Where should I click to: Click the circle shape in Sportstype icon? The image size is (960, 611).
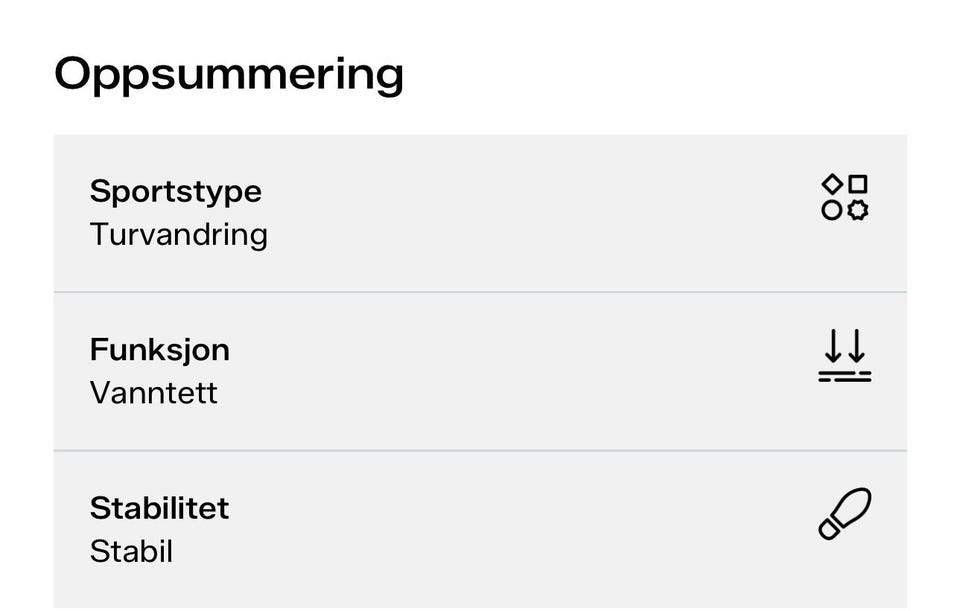pyautogui.click(x=832, y=210)
